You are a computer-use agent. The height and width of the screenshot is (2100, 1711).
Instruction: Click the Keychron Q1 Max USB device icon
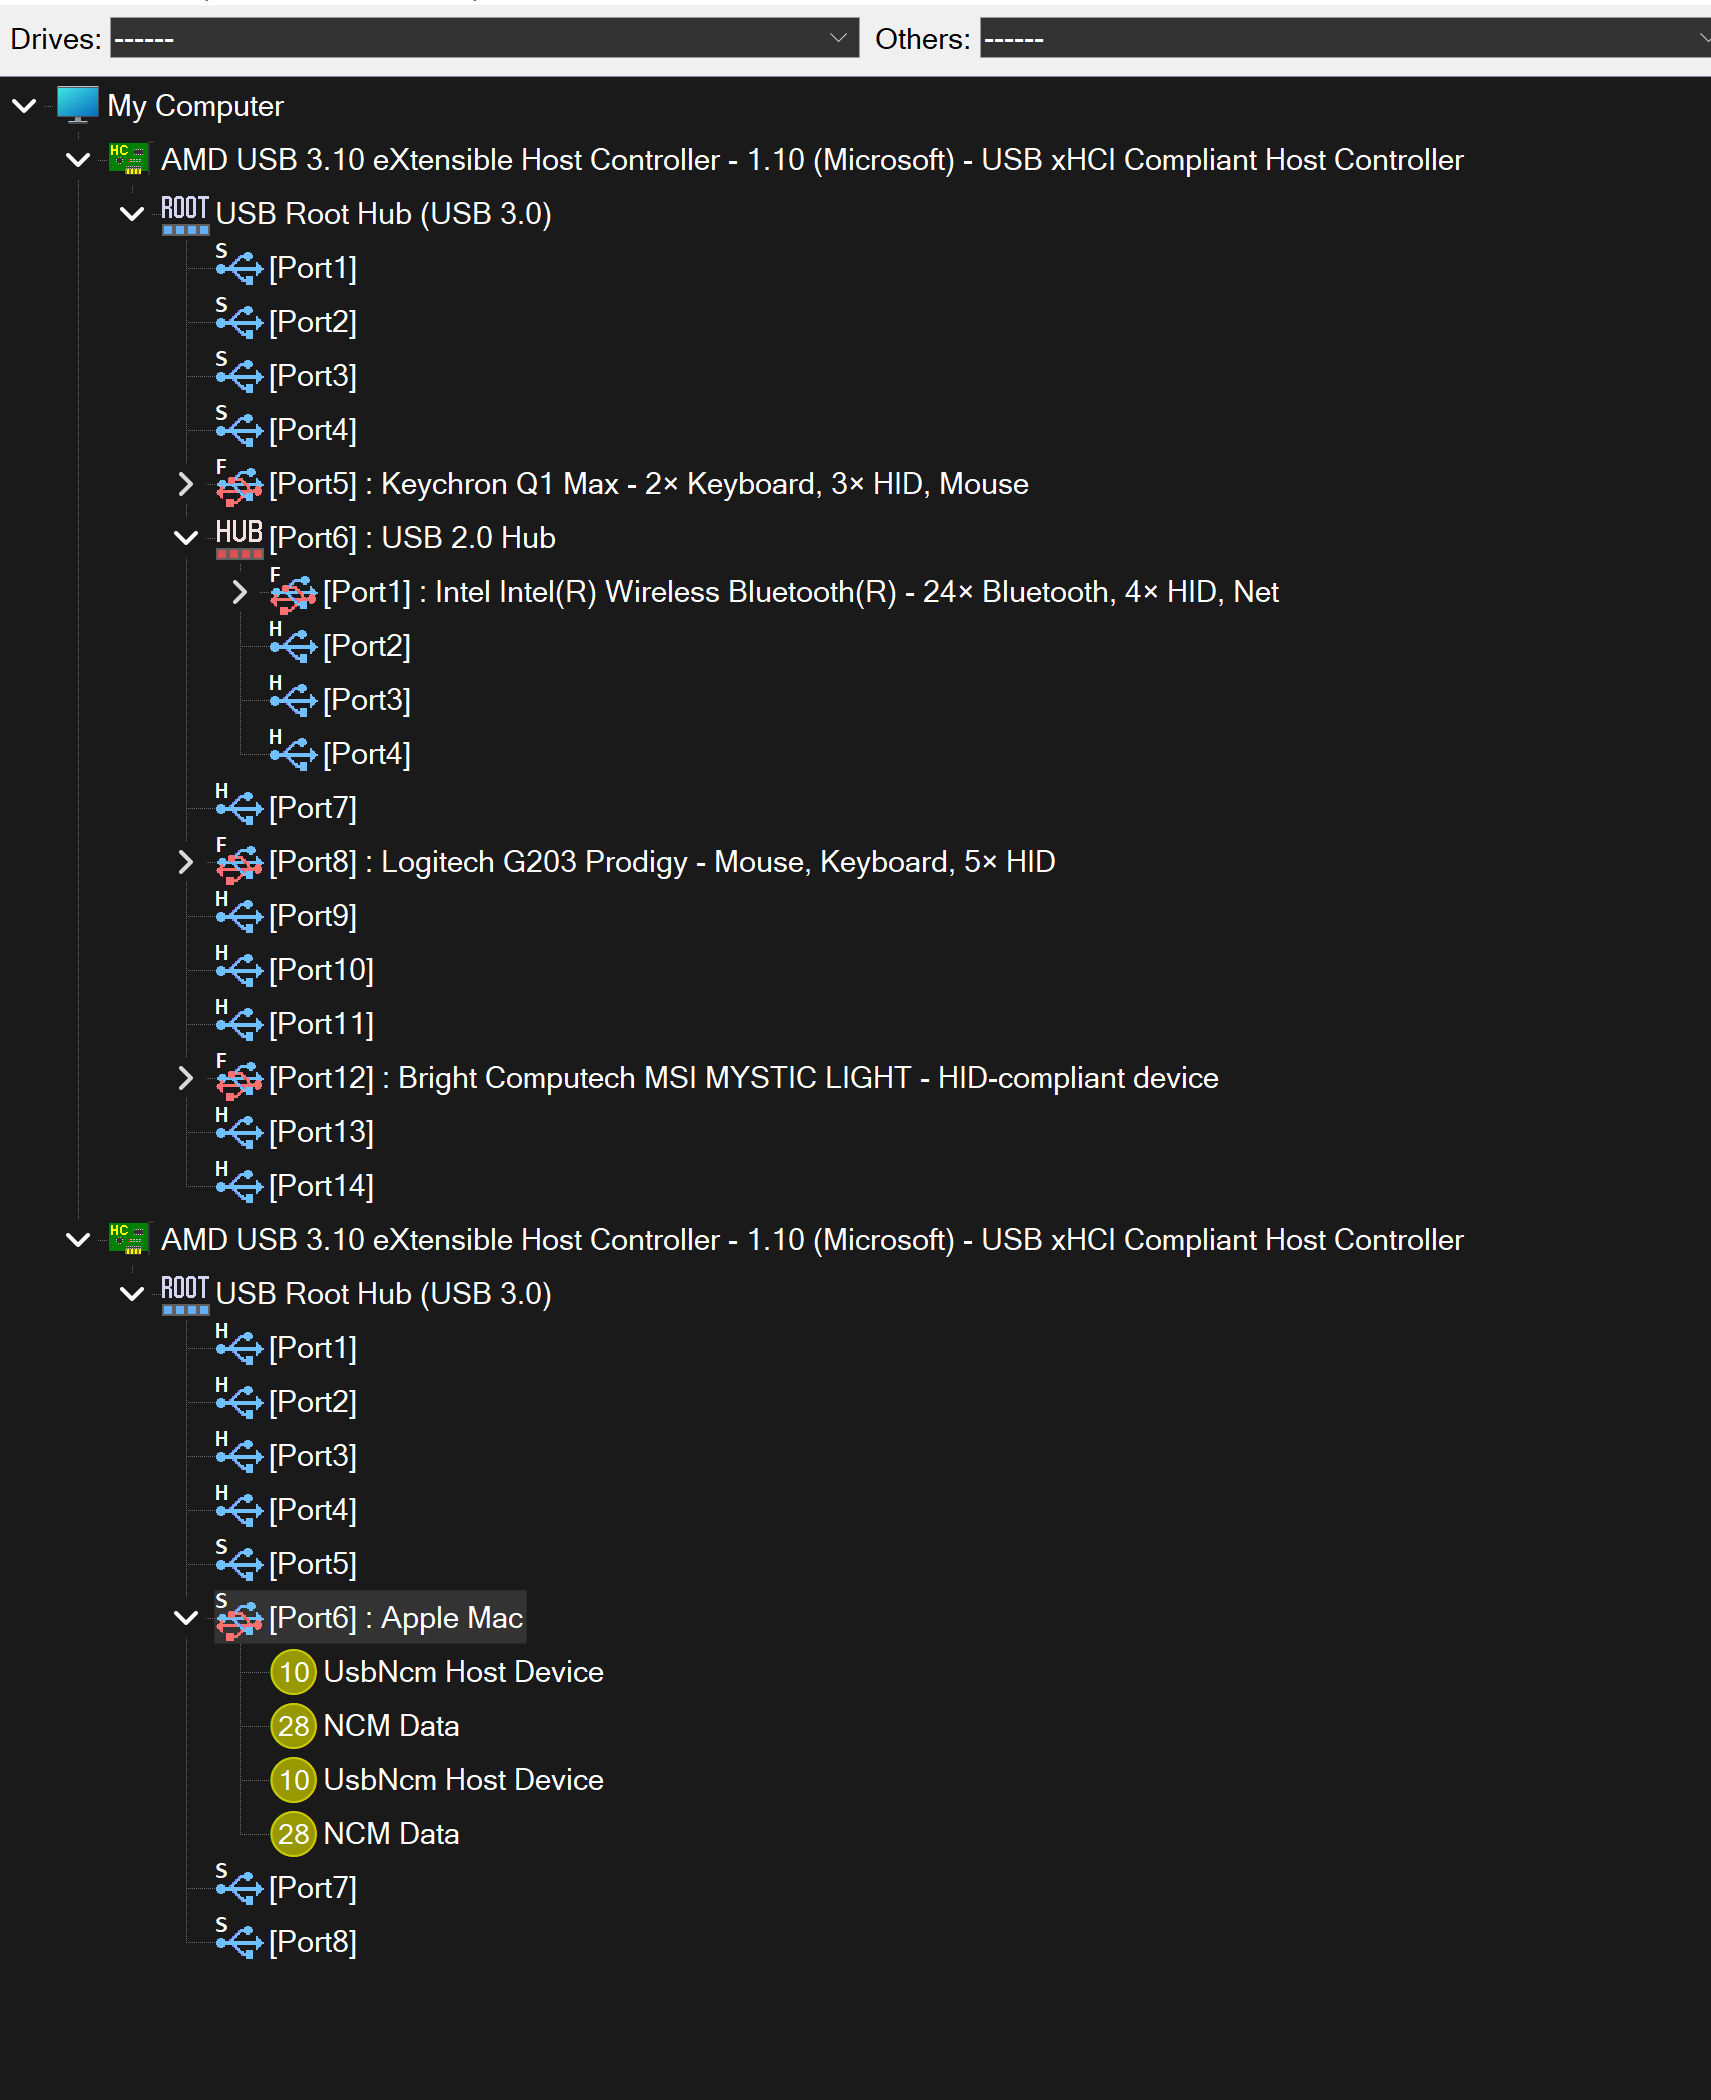tap(239, 485)
